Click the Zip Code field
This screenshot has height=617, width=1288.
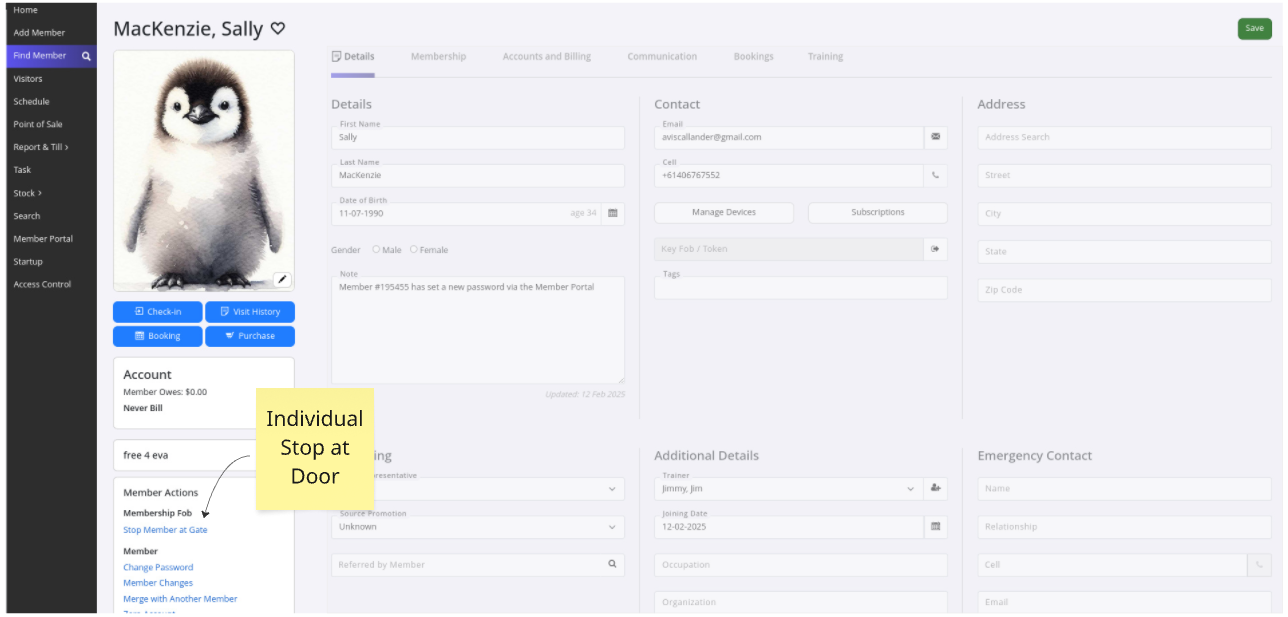[x=1125, y=290]
